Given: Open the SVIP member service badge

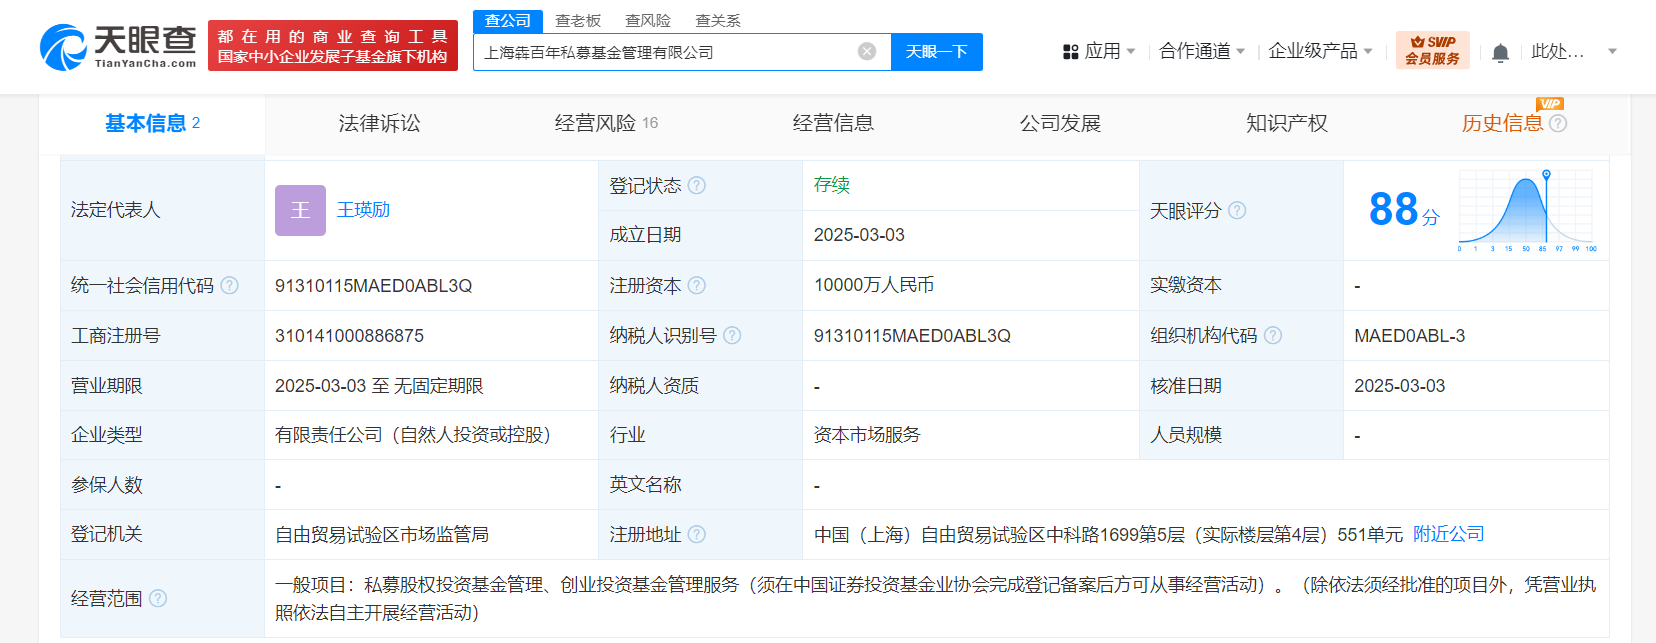Looking at the screenshot, I should tap(1432, 50).
